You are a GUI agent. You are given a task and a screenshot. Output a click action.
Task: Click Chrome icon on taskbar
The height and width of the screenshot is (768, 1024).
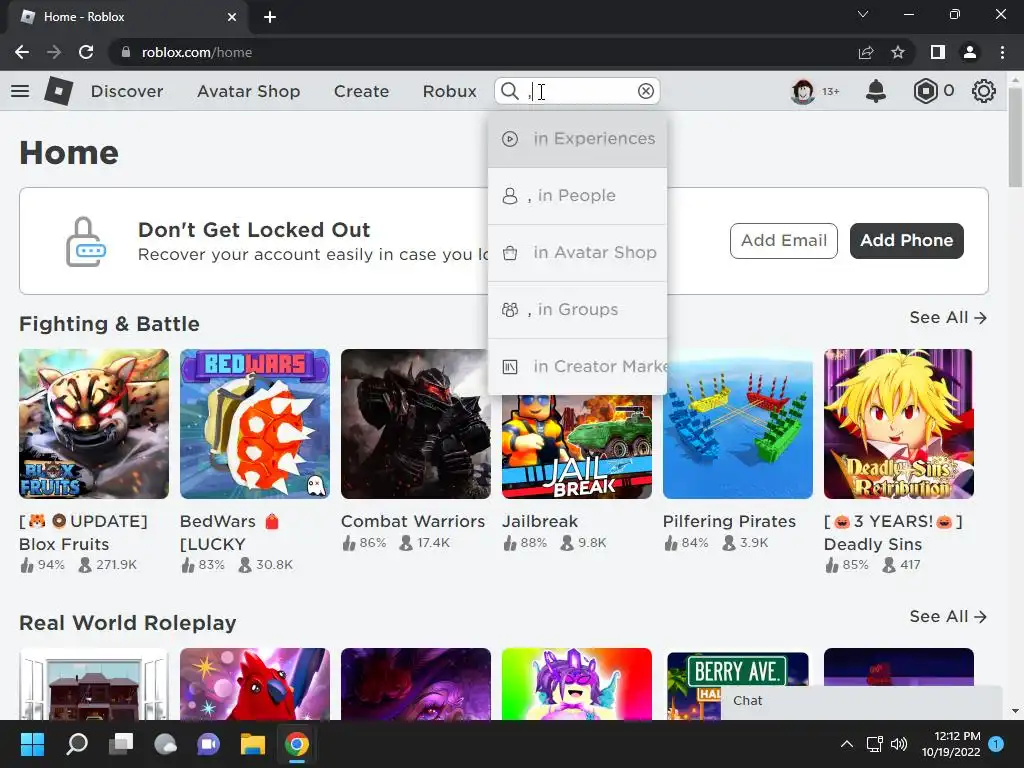296,744
